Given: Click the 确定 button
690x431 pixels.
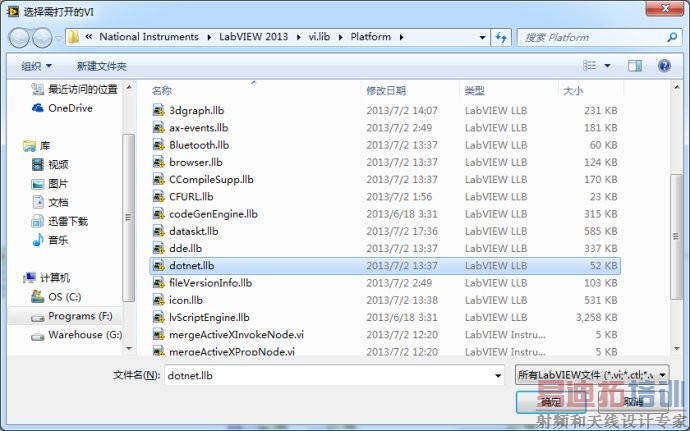Looking at the screenshot, I should coord(551,402).
